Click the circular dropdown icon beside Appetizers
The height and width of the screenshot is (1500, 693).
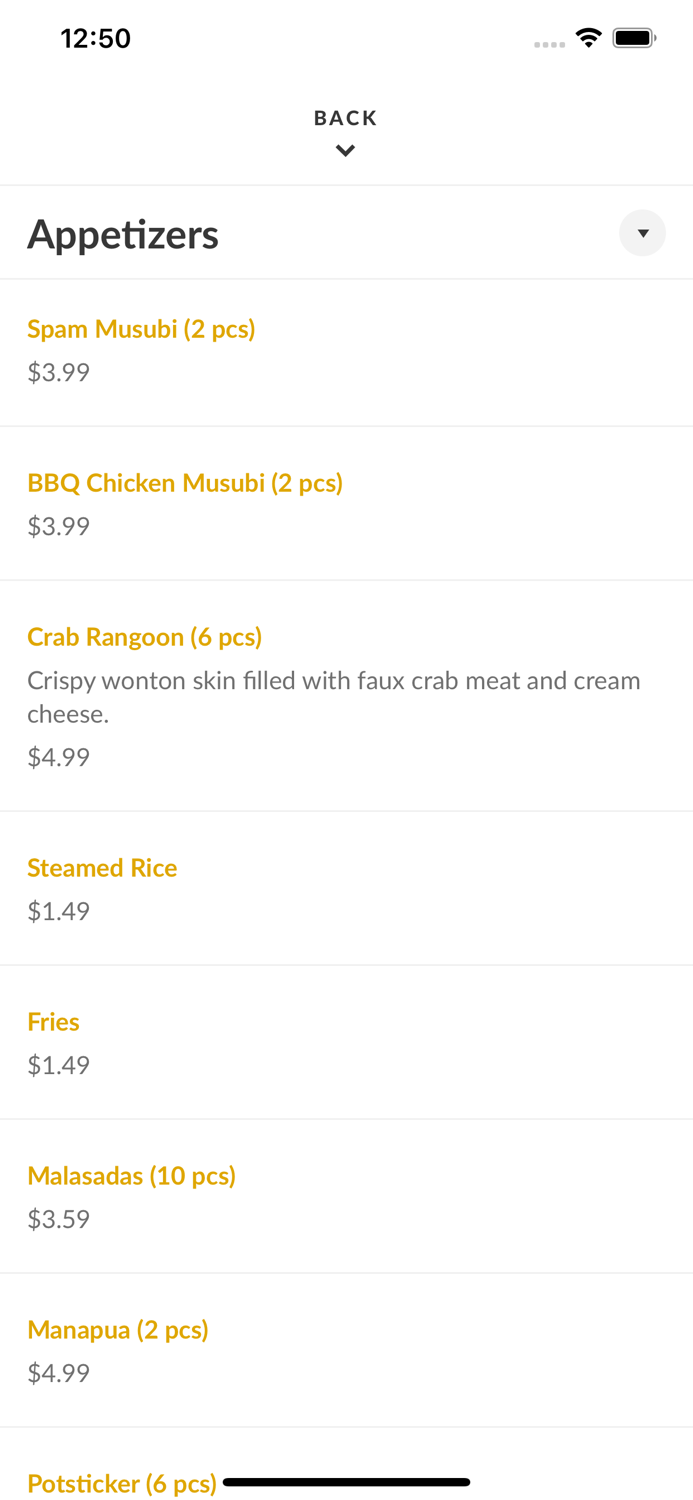coord(643,233)
